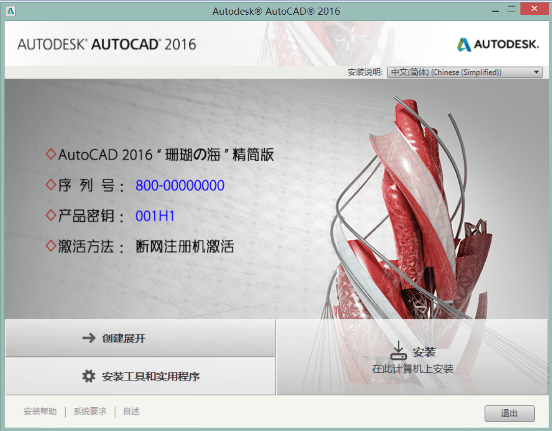Open the 安装帮助 link
Image resolution: width=552 pixels, height=431 pixels.
click(x=40, y=411)
